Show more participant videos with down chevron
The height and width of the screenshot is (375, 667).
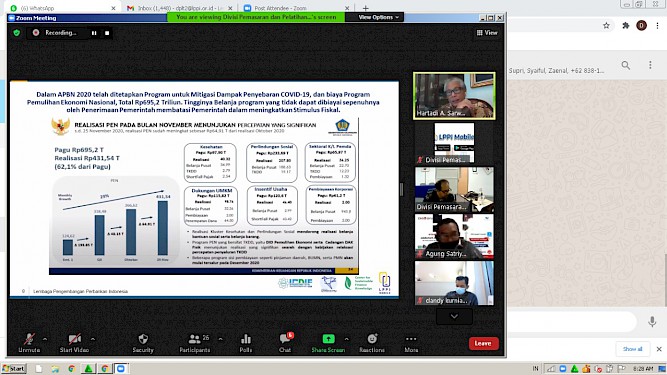[454, 316]
